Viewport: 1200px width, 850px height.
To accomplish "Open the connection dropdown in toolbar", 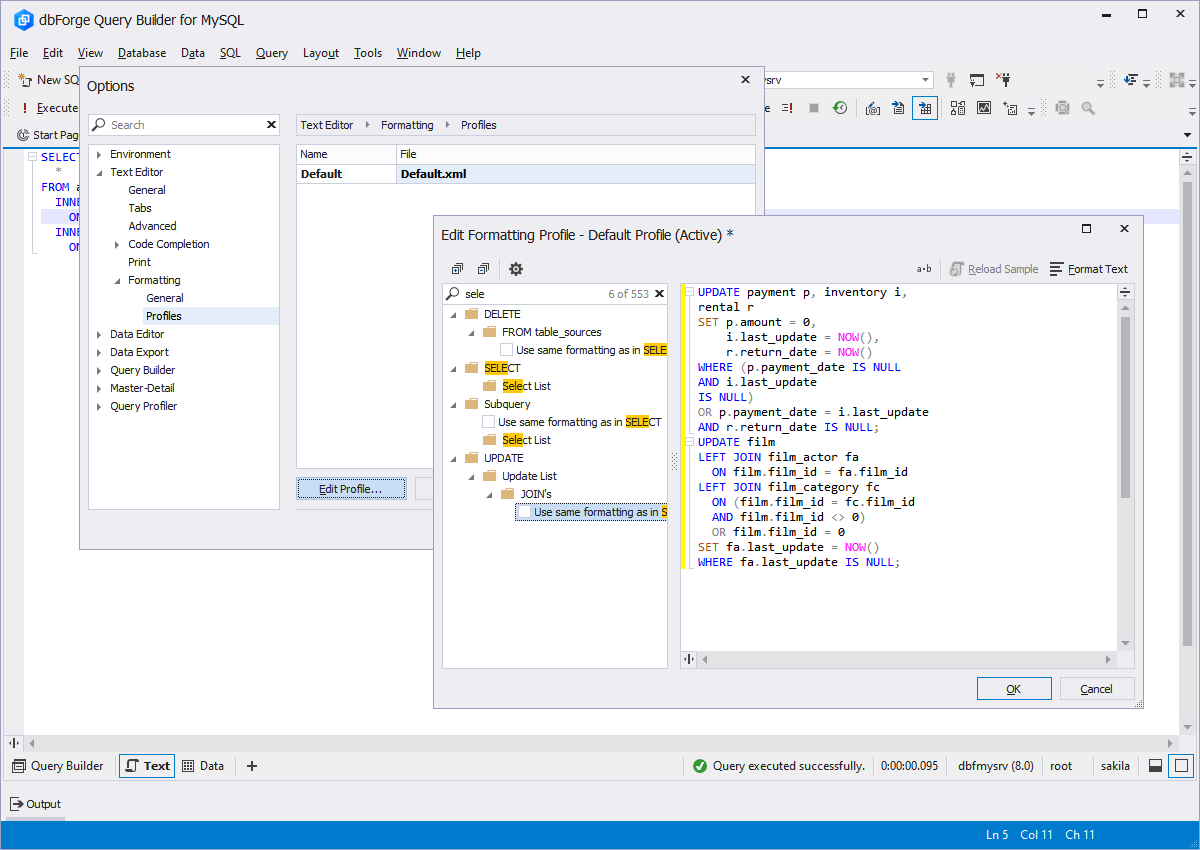I will click(926, 80).
